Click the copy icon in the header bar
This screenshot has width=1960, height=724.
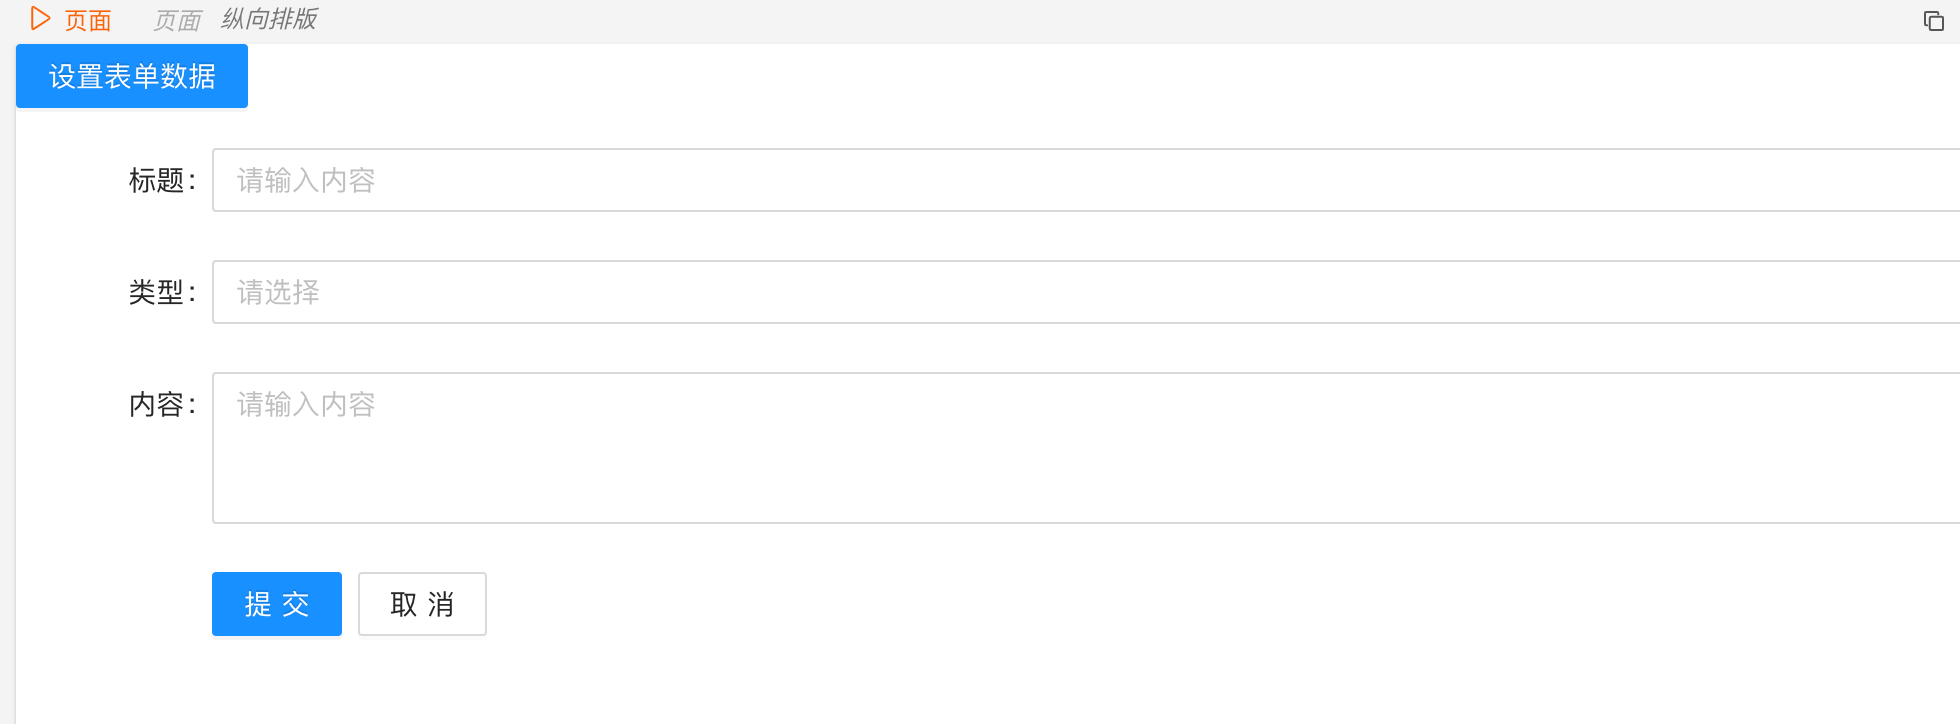[1933, 21]
